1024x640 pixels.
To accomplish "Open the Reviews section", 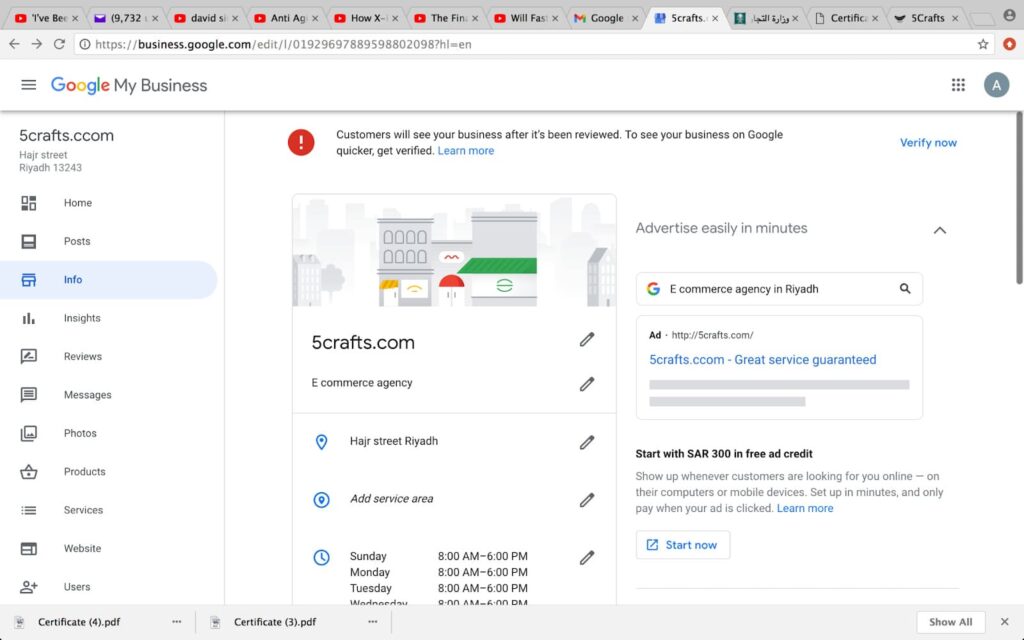I will [108, 357].
